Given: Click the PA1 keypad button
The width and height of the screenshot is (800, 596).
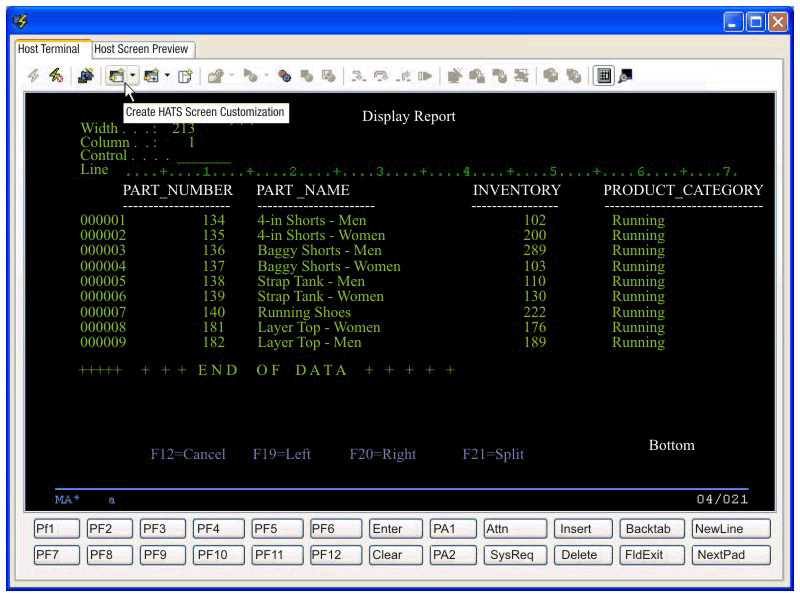Looking at the screenshot, I should pos(453,529).
